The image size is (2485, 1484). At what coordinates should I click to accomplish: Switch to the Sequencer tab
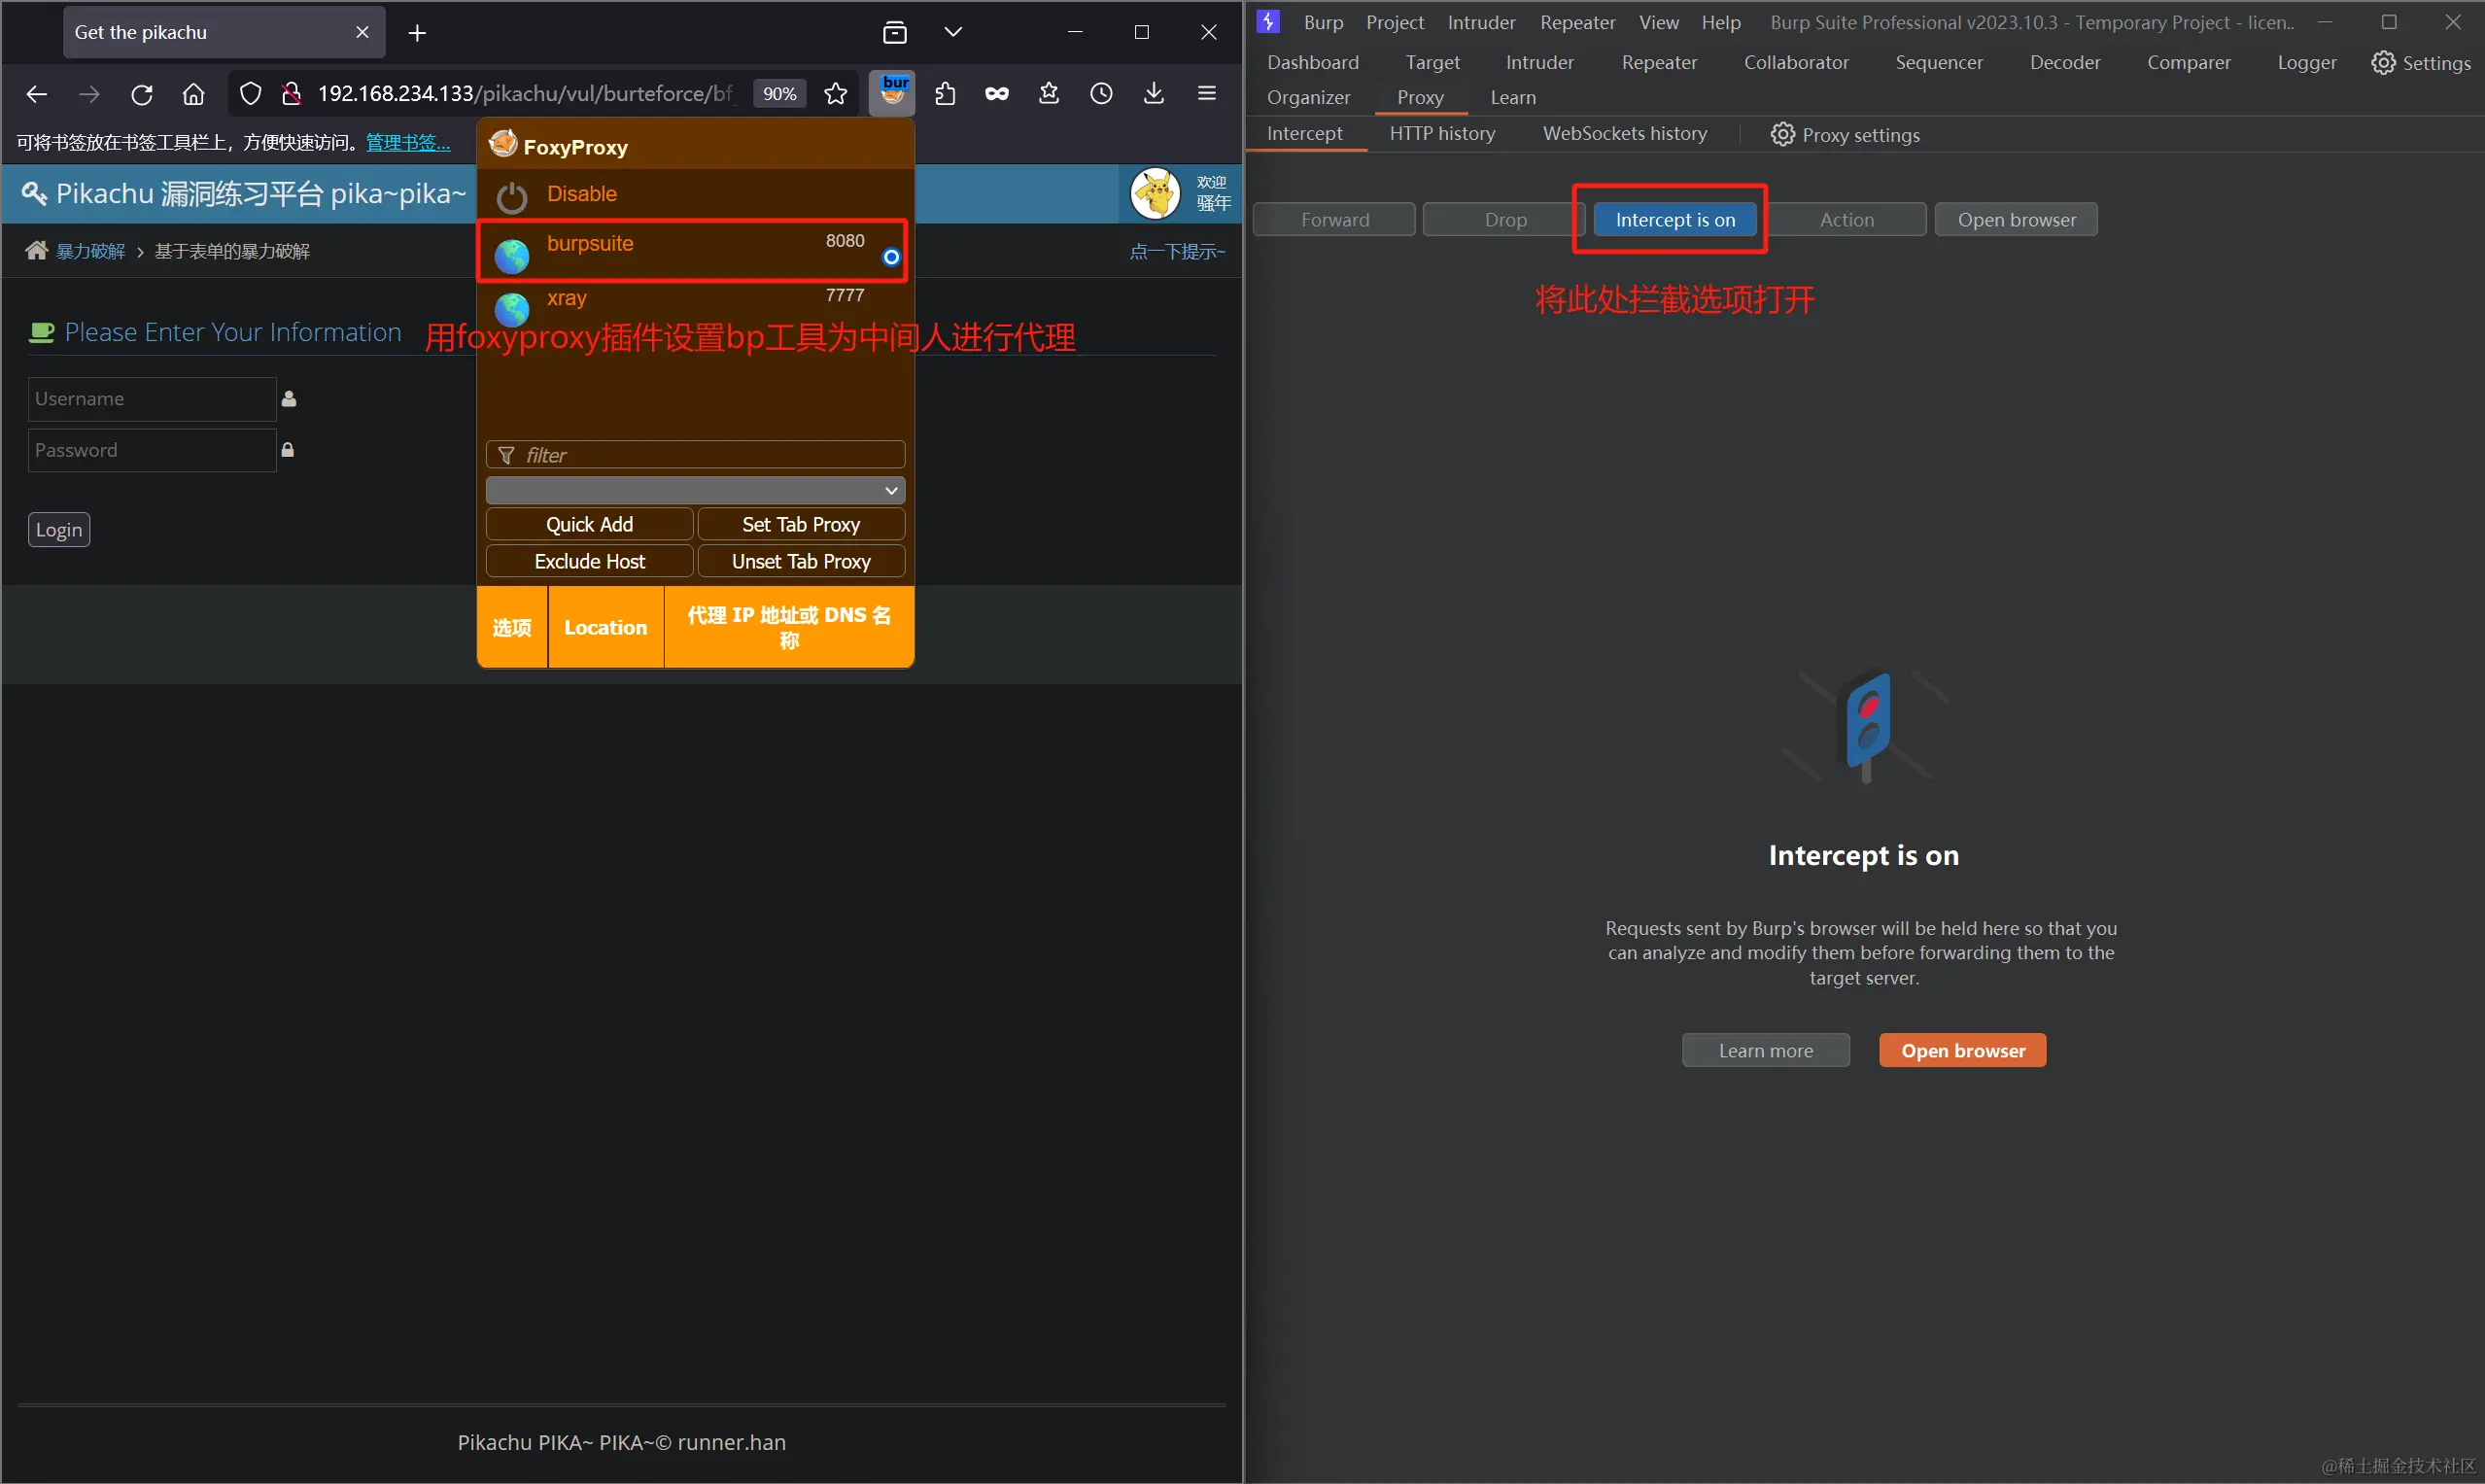(1939, 62)
